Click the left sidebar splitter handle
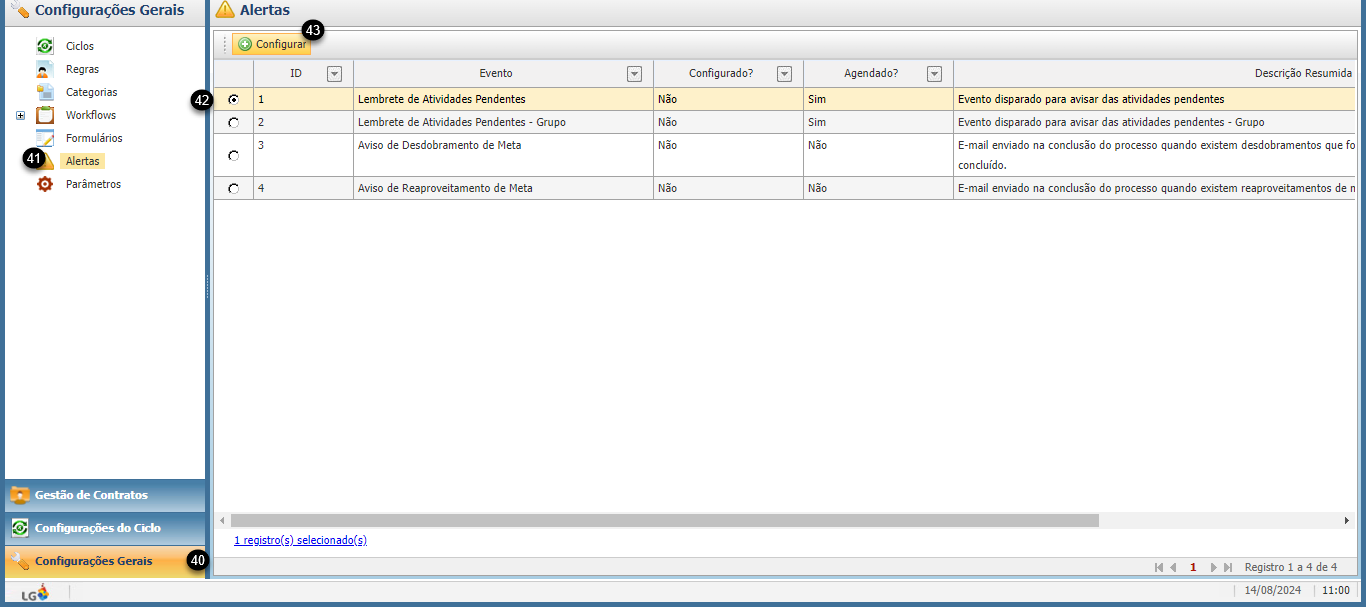The width and height of the screenshot is (1366, 607). click(x=208, y=287)
